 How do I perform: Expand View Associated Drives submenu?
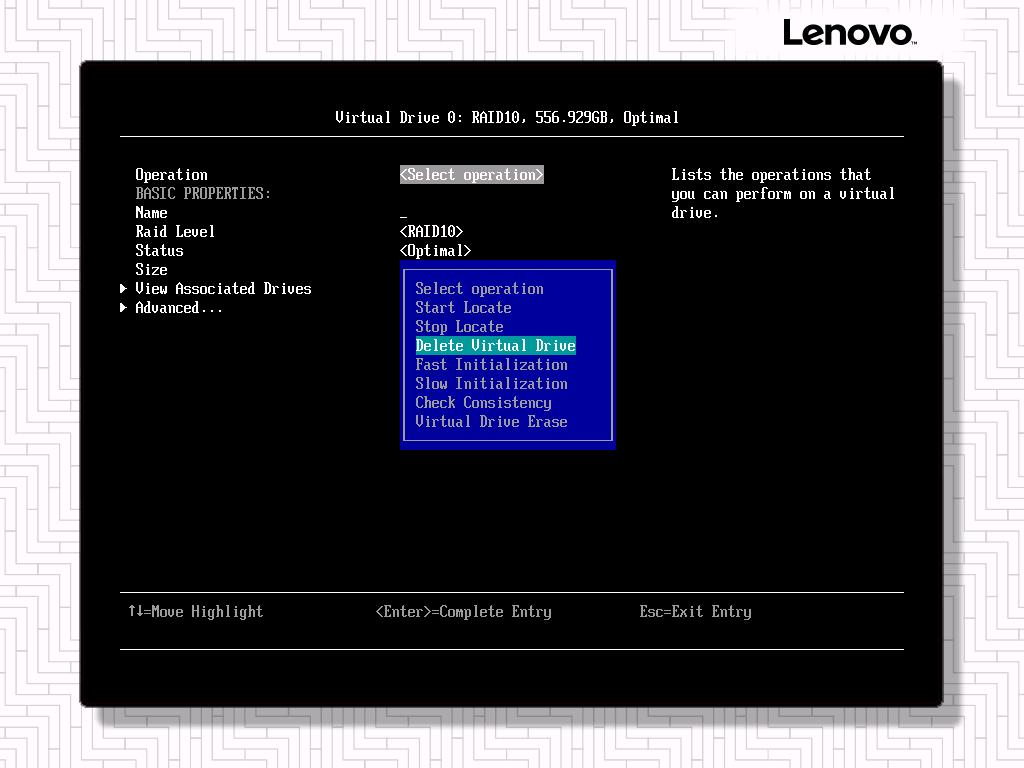click(x=223, y=289)
